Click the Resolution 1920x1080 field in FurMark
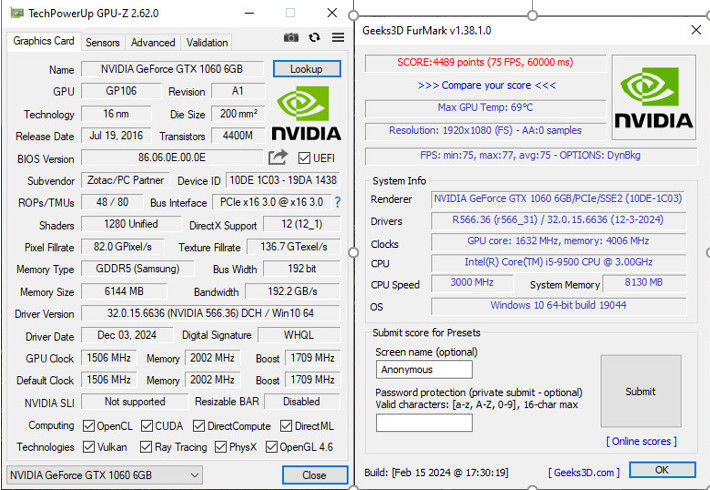 pos(485,130)
